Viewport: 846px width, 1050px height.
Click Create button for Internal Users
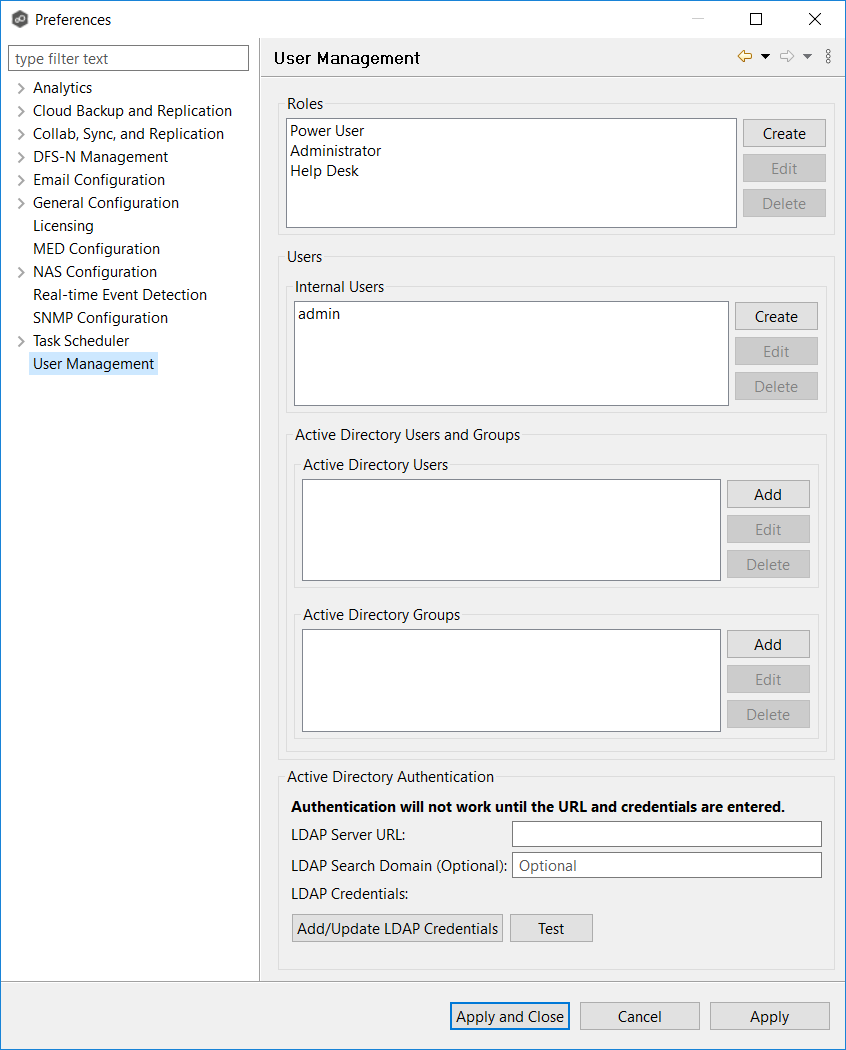point(776,316)
